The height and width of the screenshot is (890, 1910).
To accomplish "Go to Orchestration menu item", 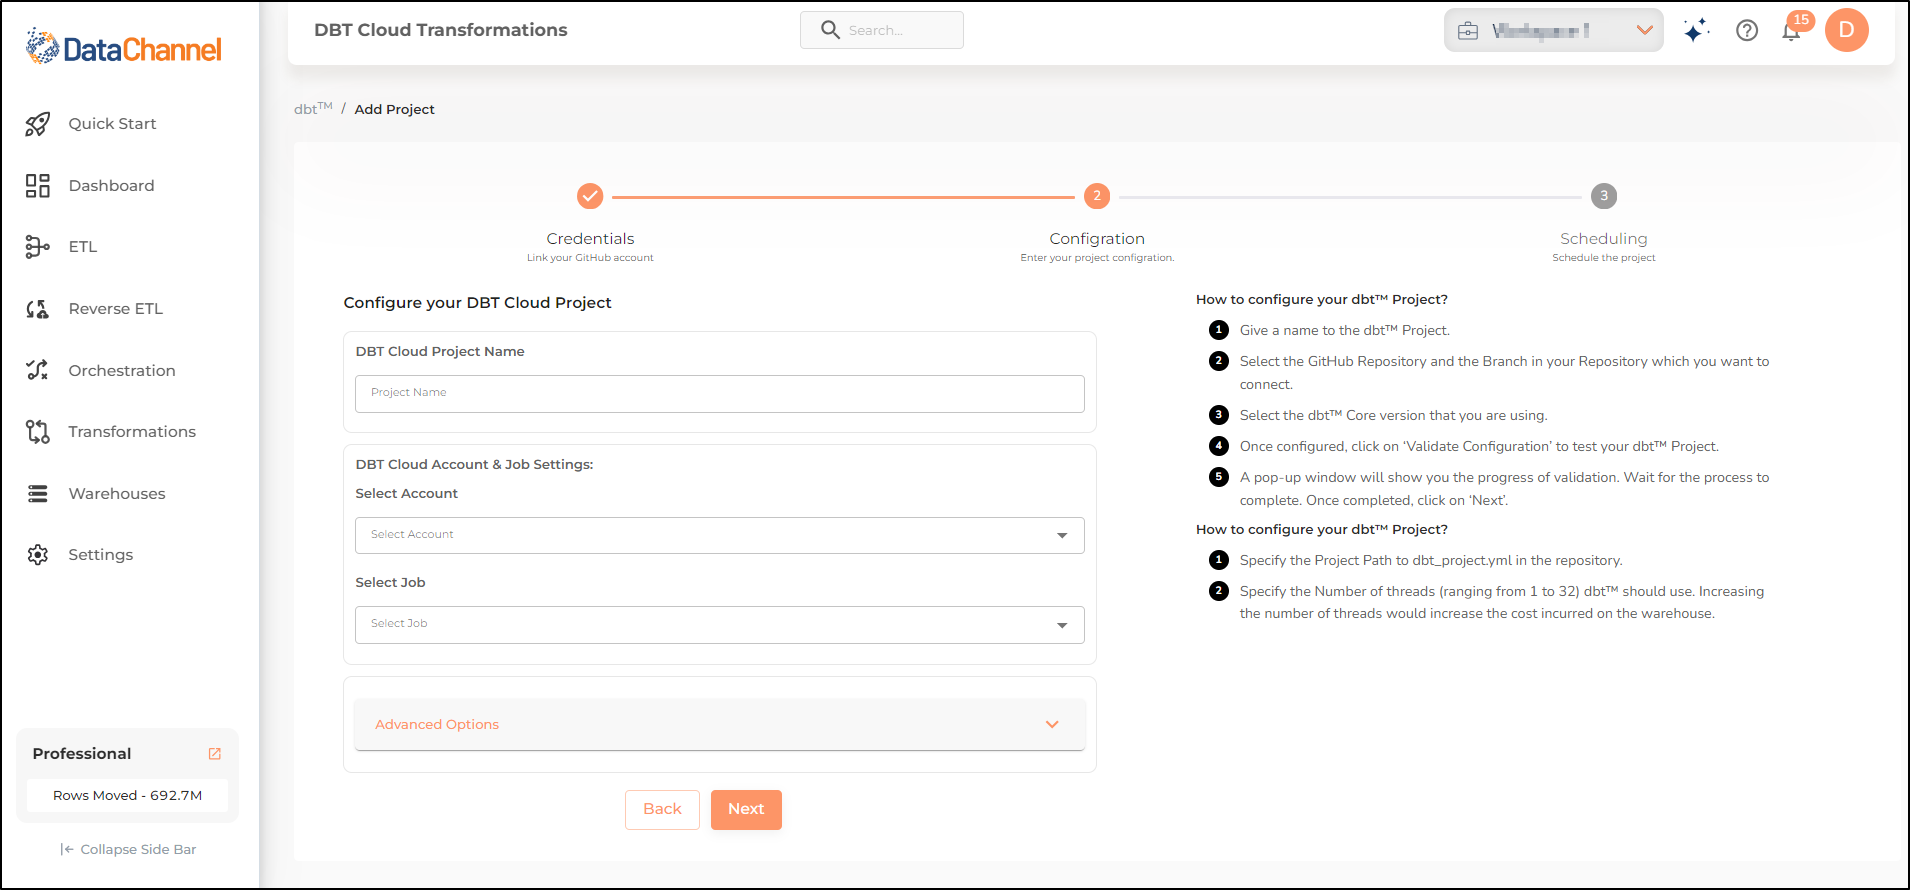I will point(122,371).
